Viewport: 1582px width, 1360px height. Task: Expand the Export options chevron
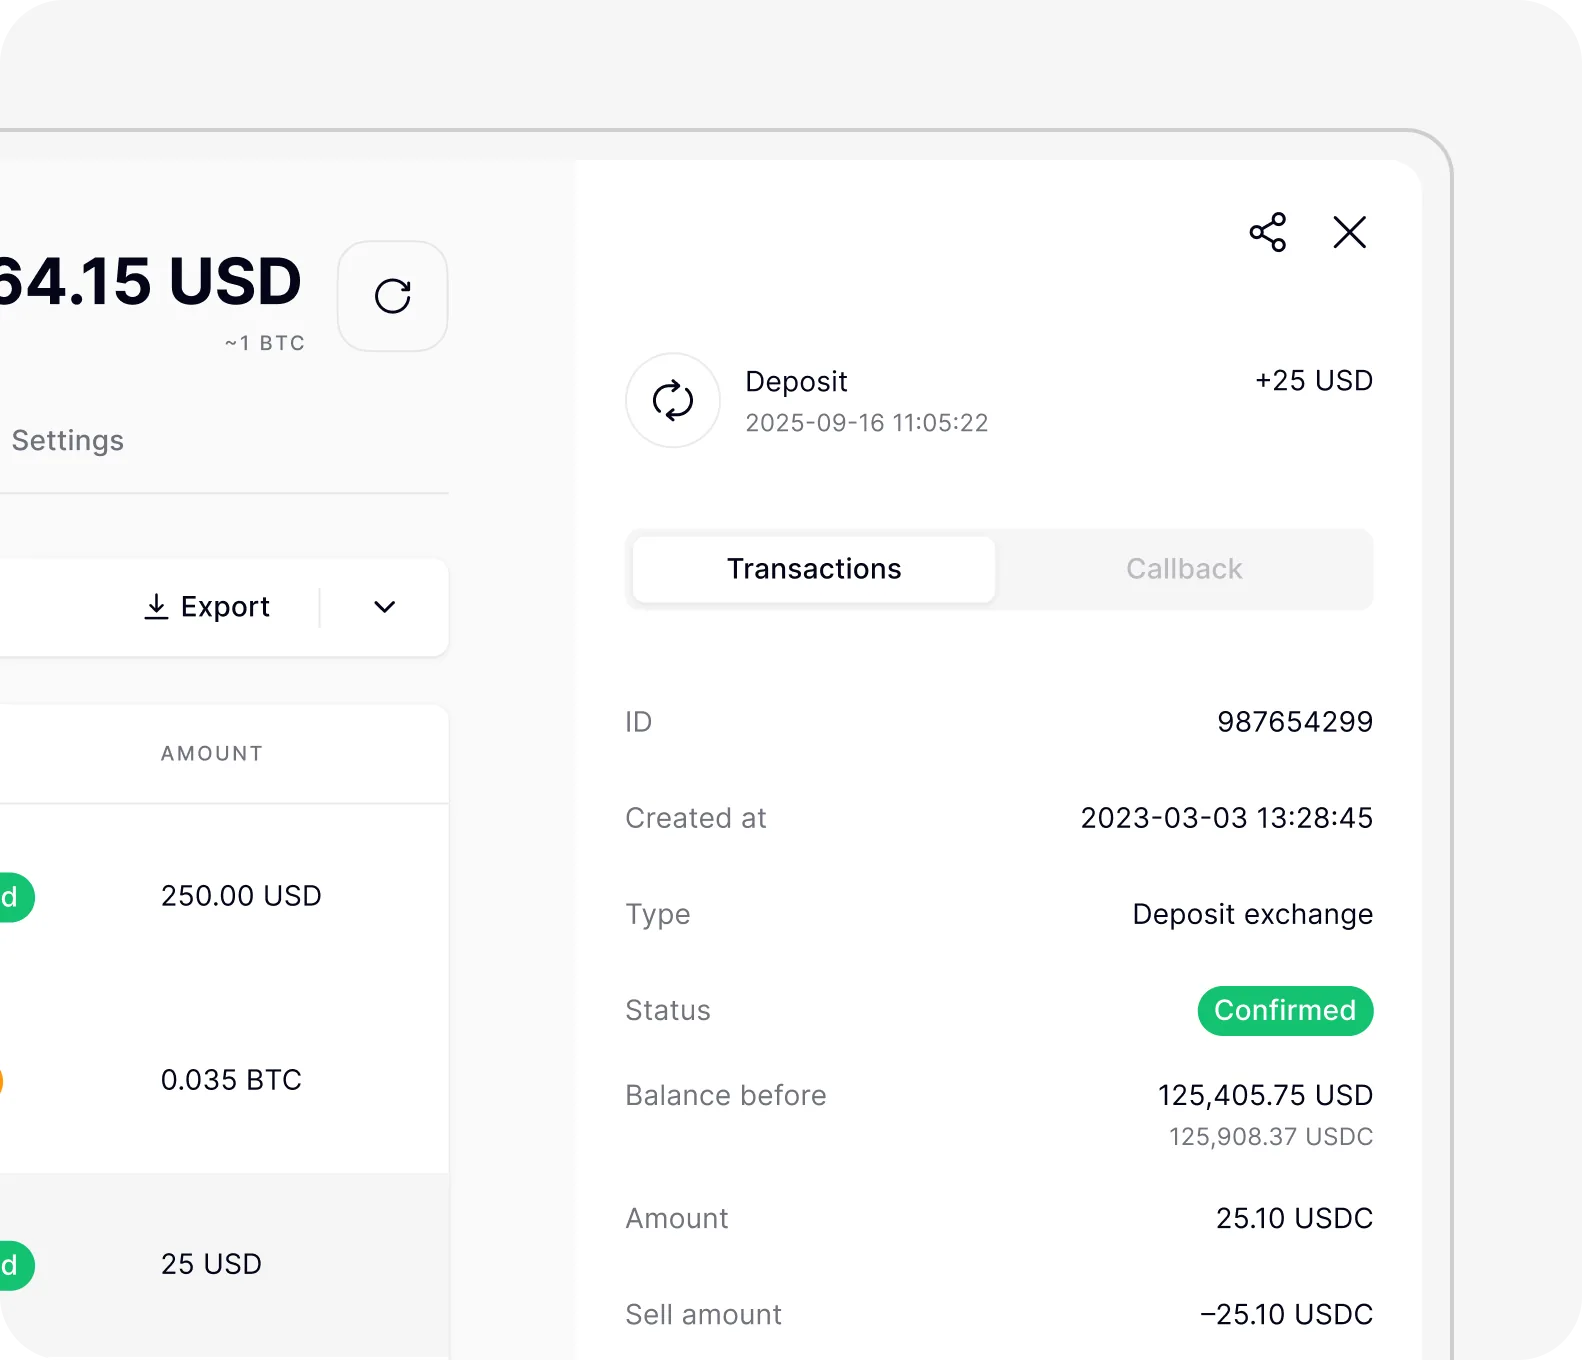point(385,607)
